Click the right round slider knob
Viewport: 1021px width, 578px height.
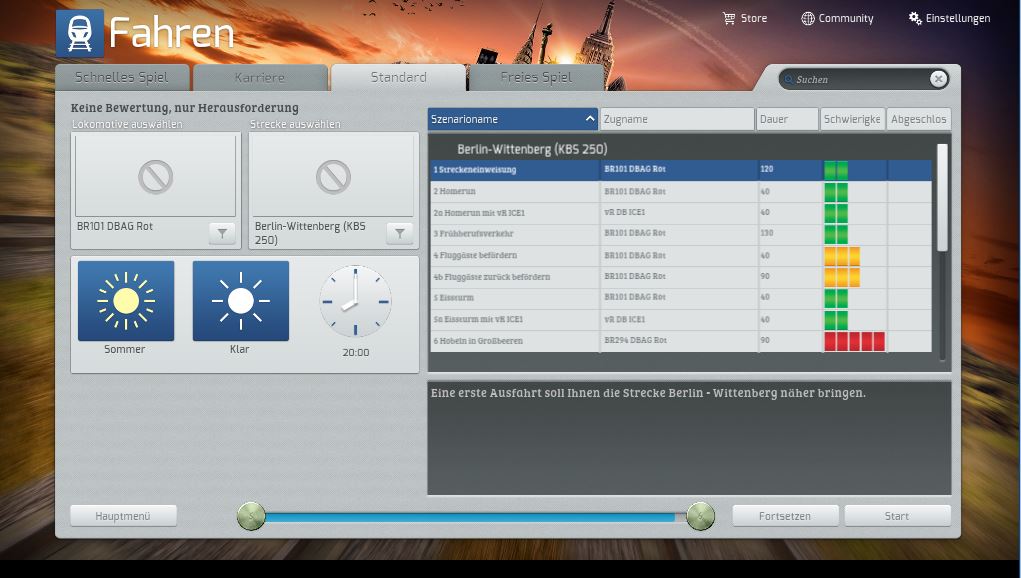coord(701,516)
